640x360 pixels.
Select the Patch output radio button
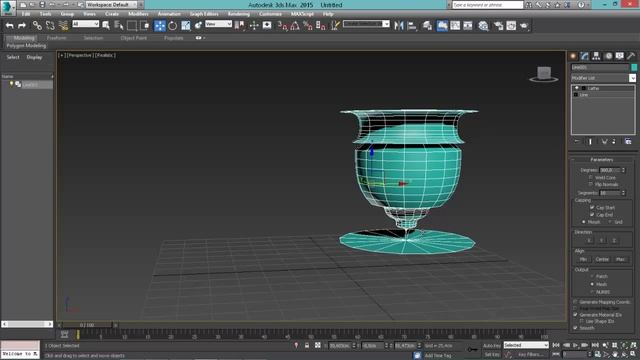592,276
